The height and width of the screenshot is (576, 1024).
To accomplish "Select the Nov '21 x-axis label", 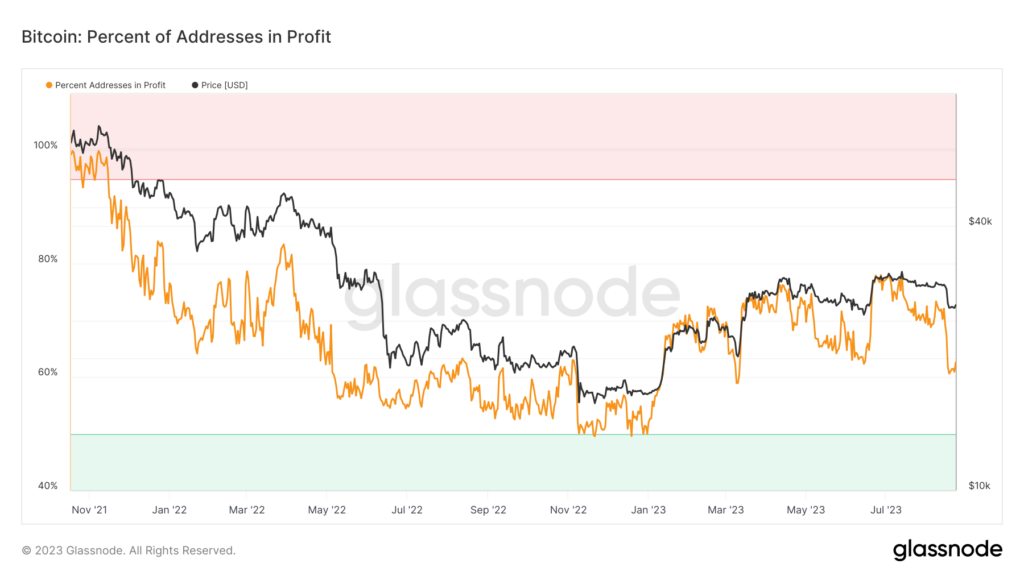I will (x=89, y=509).
